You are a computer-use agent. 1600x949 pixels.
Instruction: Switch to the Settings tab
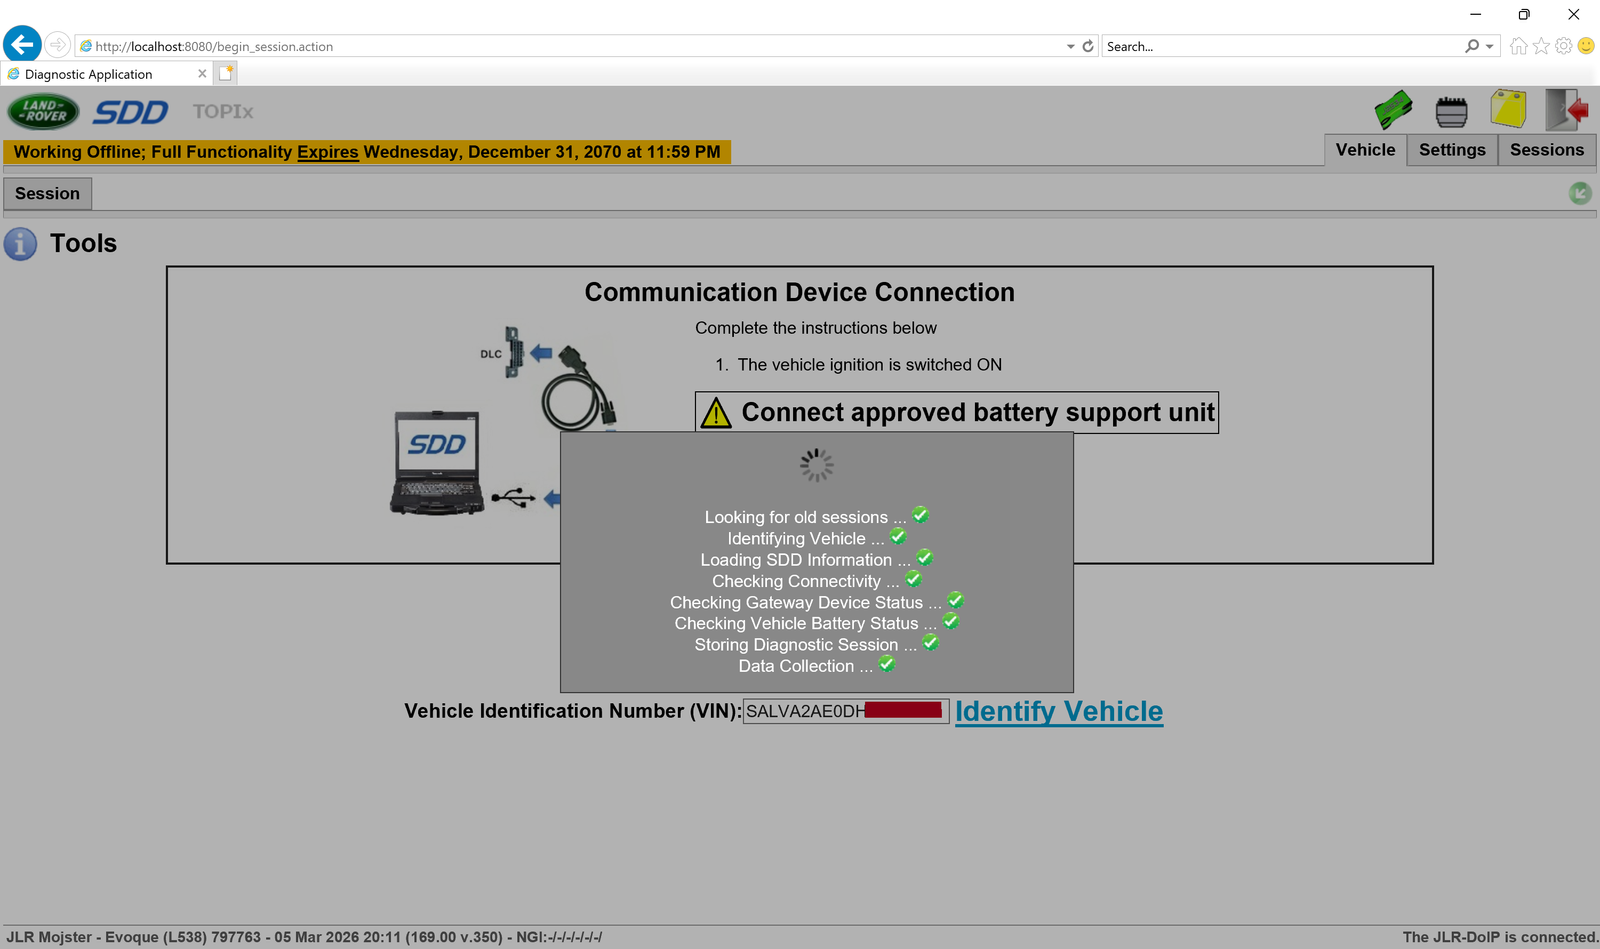1452,150
